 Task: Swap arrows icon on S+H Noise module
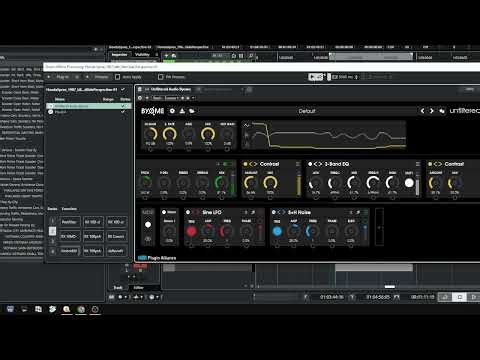[281, 212]
